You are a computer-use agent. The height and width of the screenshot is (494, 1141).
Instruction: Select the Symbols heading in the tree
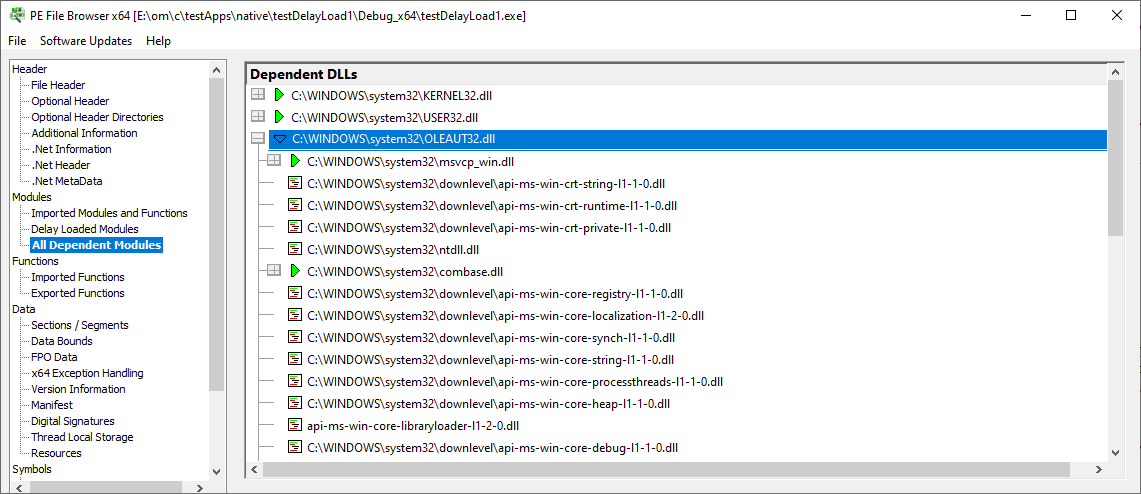tap(32, 469)
